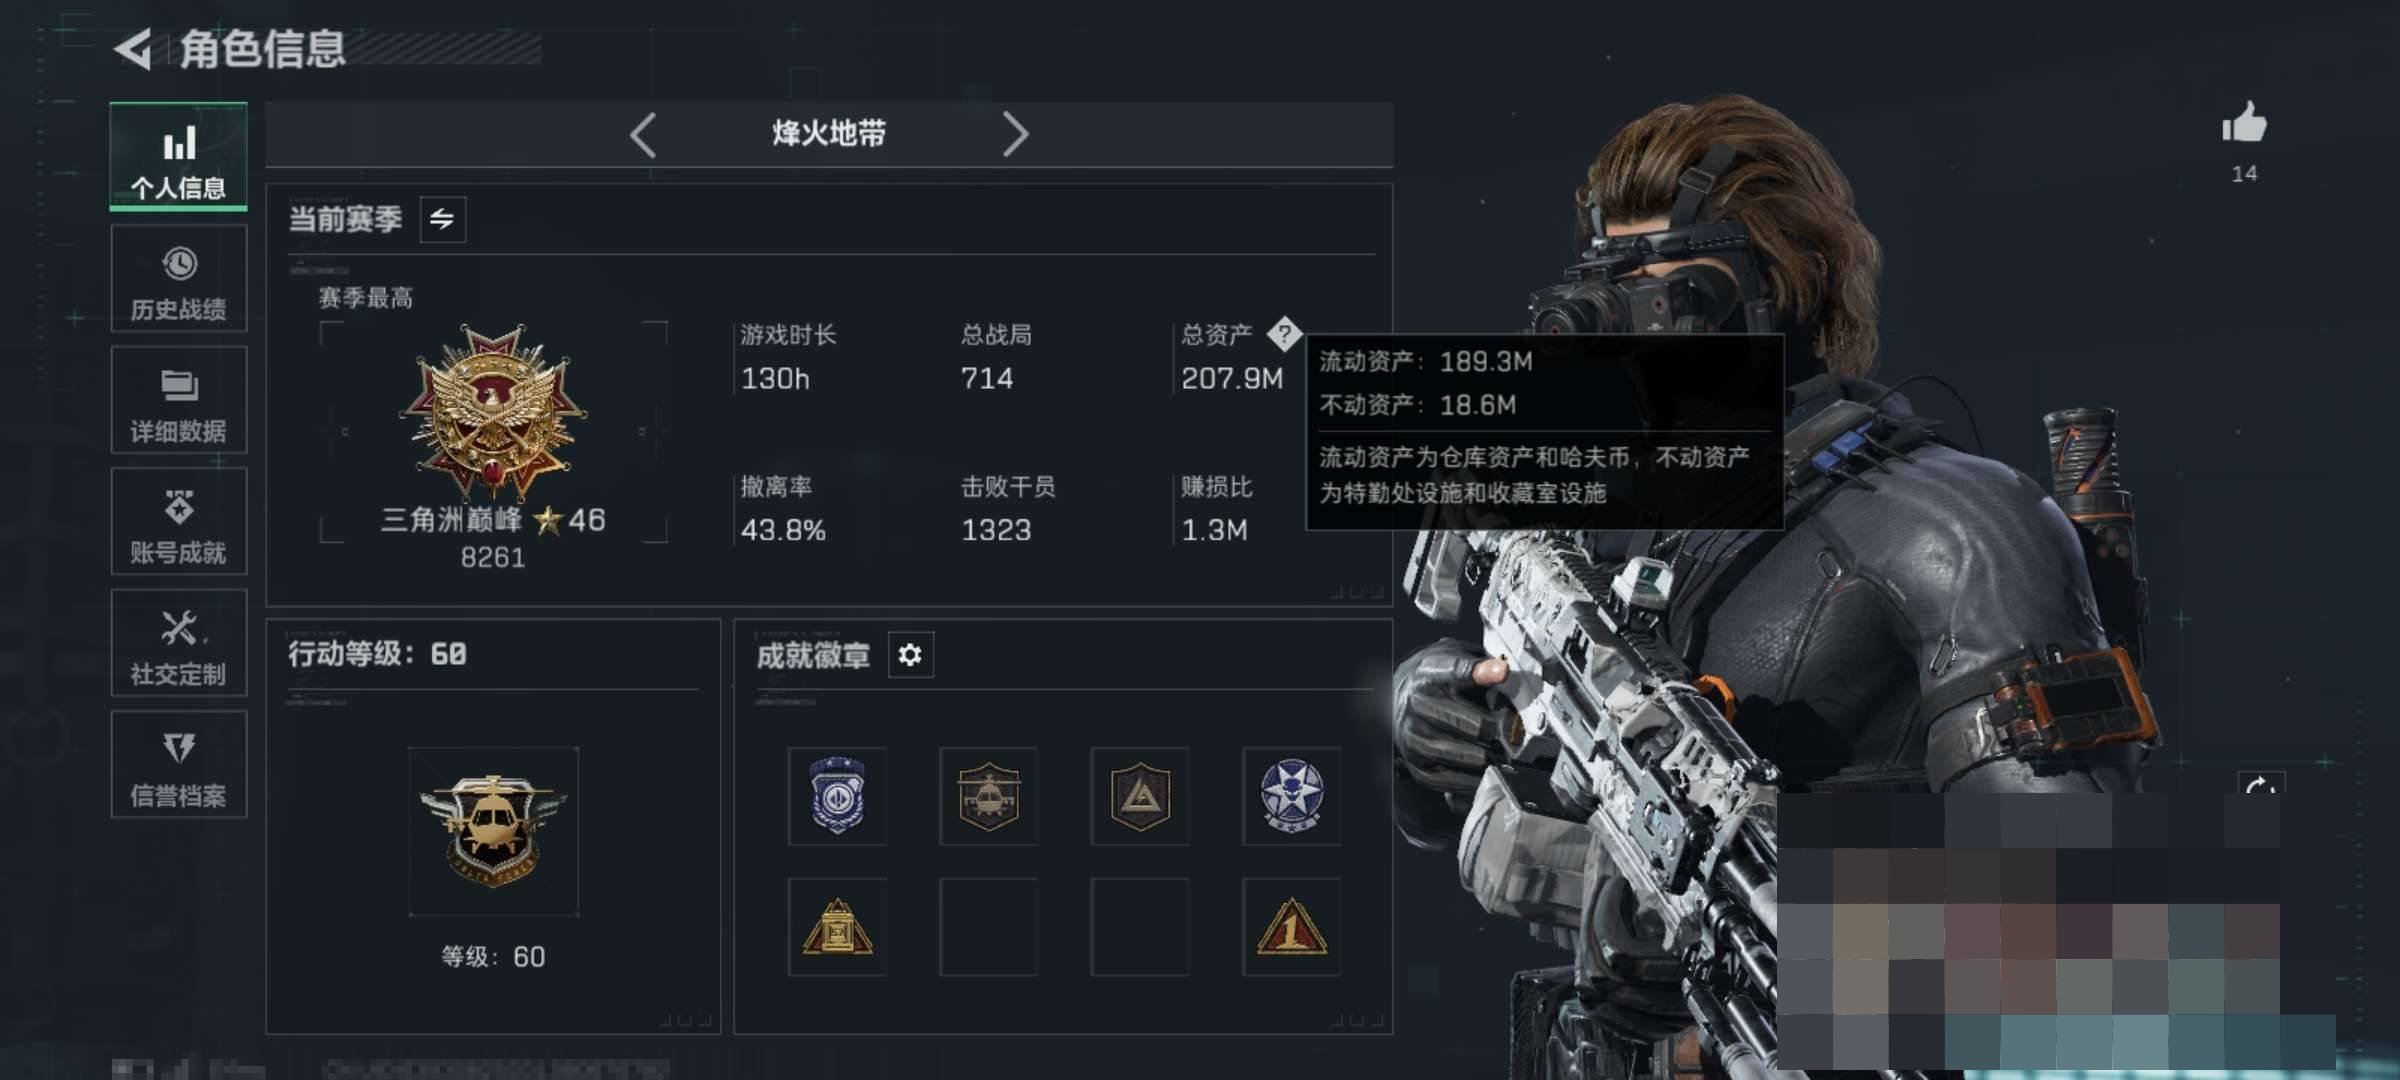Open the 成就徽章 gear settings
Viewport: 2400px width, 1080px height.
pos(910,655)
